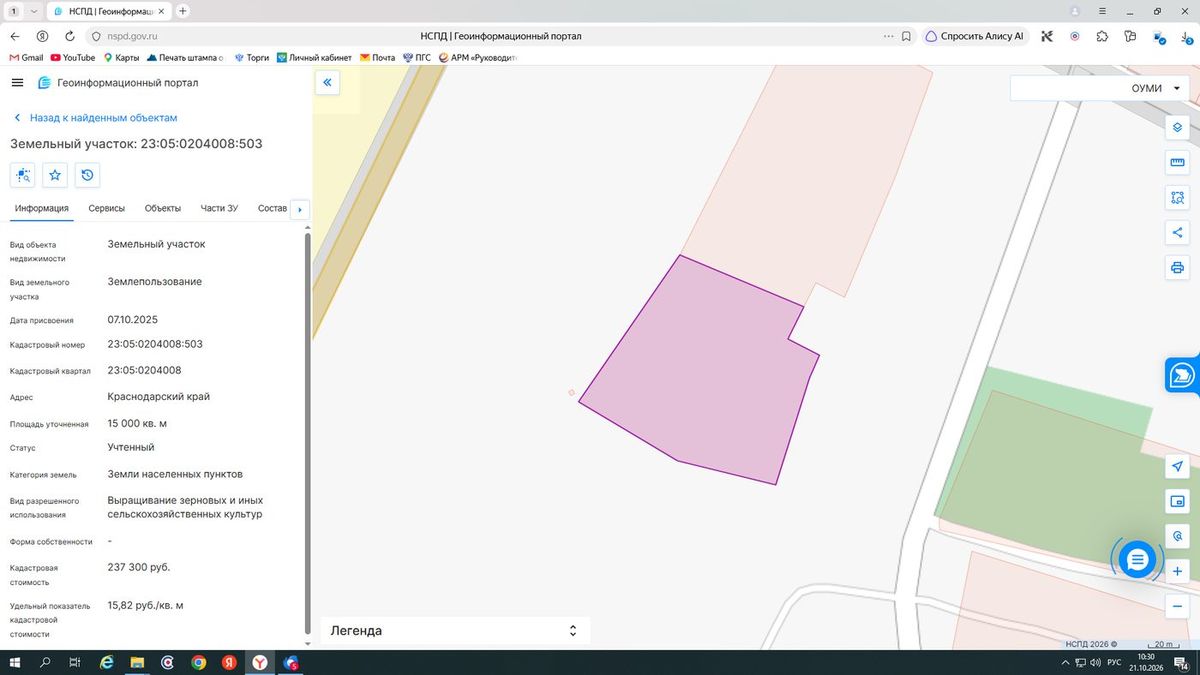Screen dimensions: 1200x675
Task: Open the ОУМИ dropdown
Action: click(1099, 88)
